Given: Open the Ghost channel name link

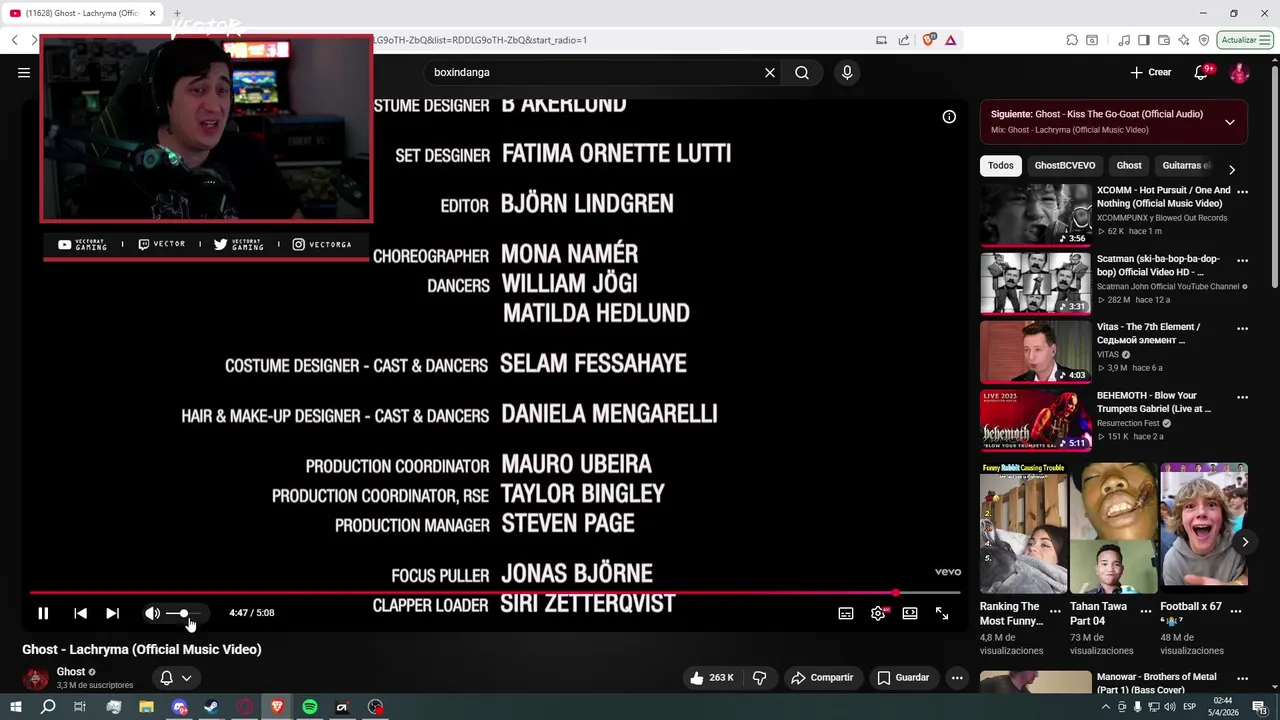Looking at the screenshot, I should pos(71,672).
